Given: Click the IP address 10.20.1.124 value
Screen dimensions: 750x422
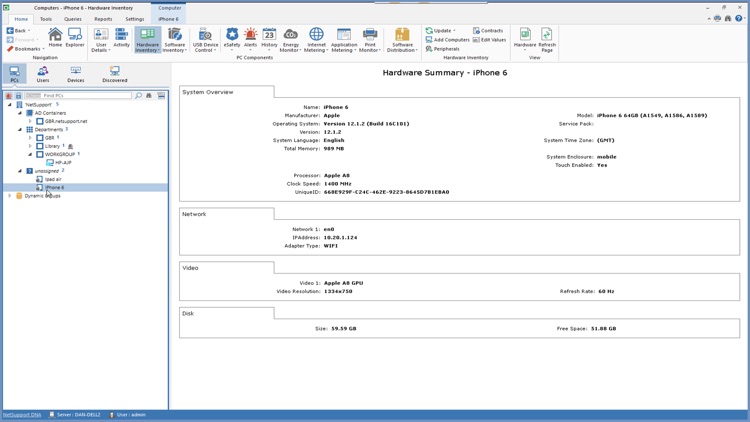Looking at the screenshot, I should click(341, 237).
